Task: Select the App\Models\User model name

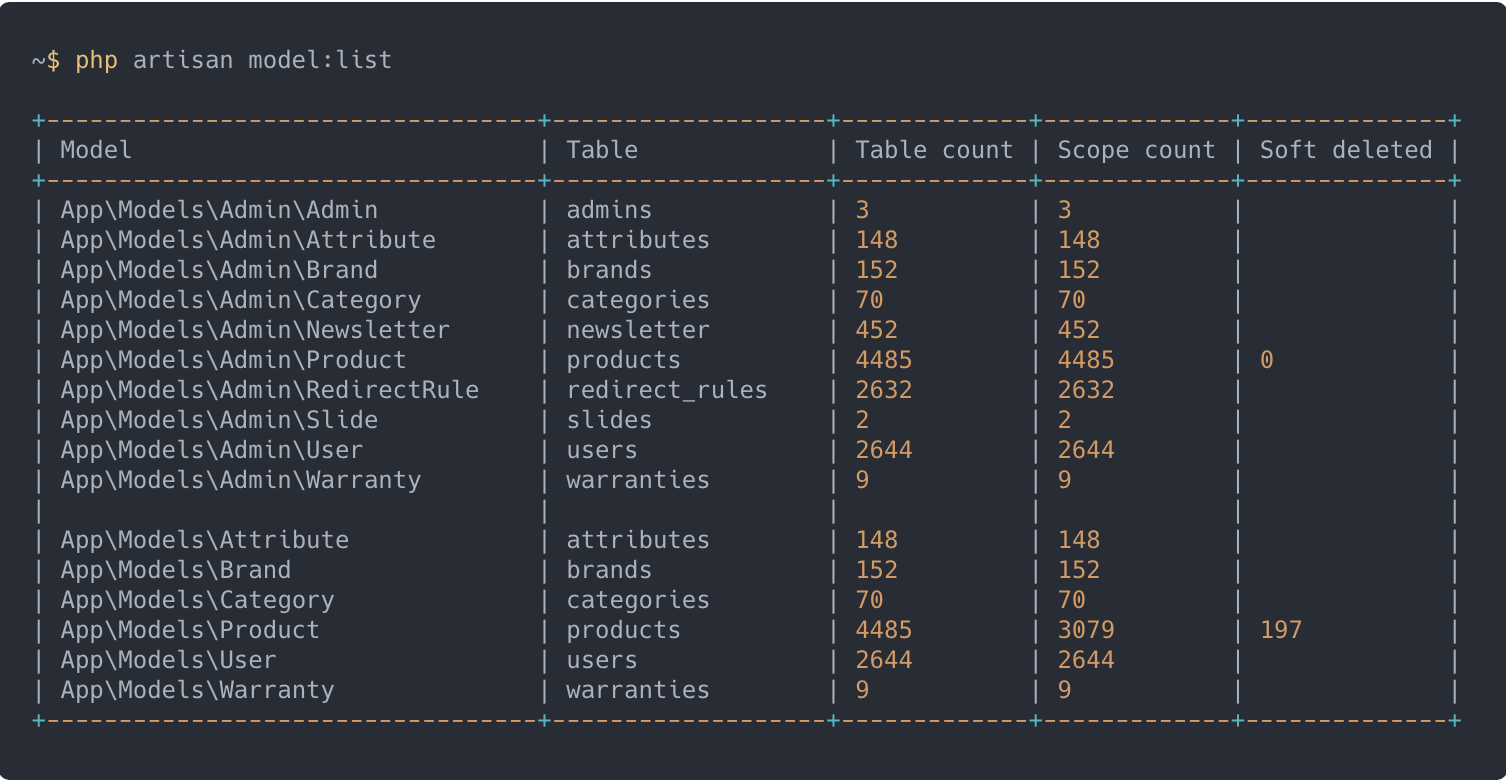Action: pyautogui.click(x=168, y=660)
